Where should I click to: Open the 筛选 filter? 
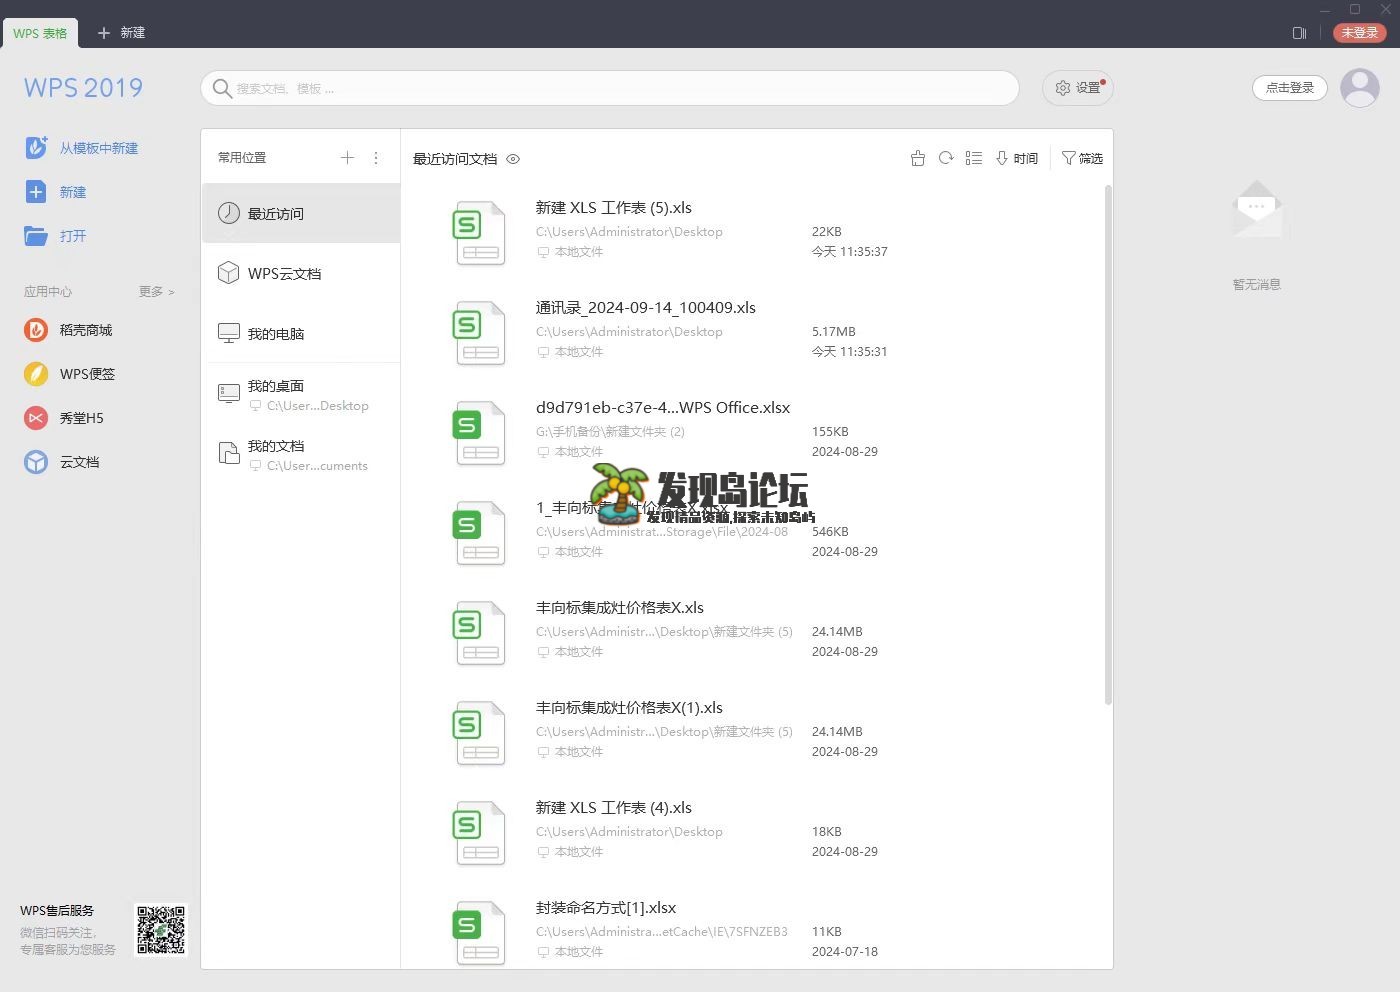[1082, 158]
